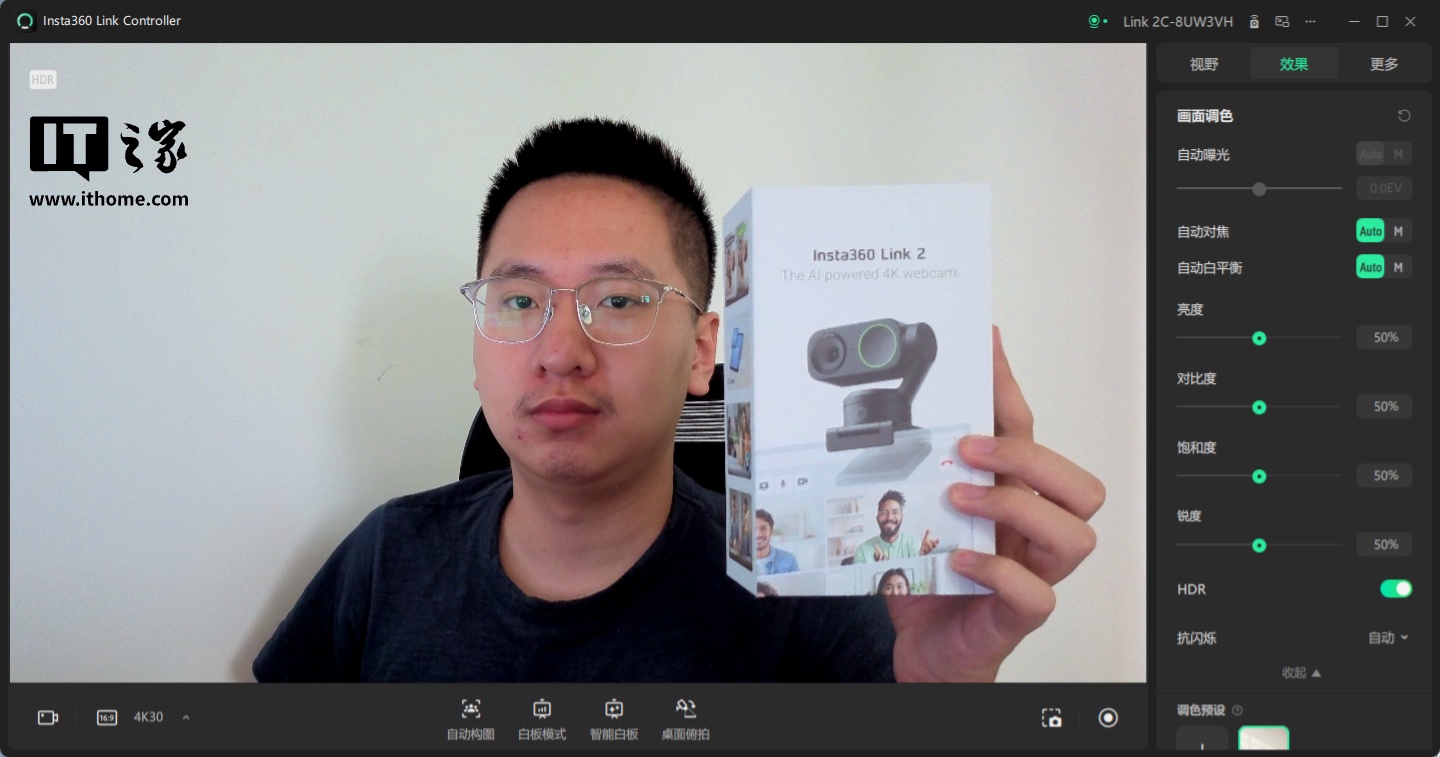Click the 0.0EV exposure value field
This screenshot has width=1440, height=757.
pyautogui.click(x=1385, y=188)
